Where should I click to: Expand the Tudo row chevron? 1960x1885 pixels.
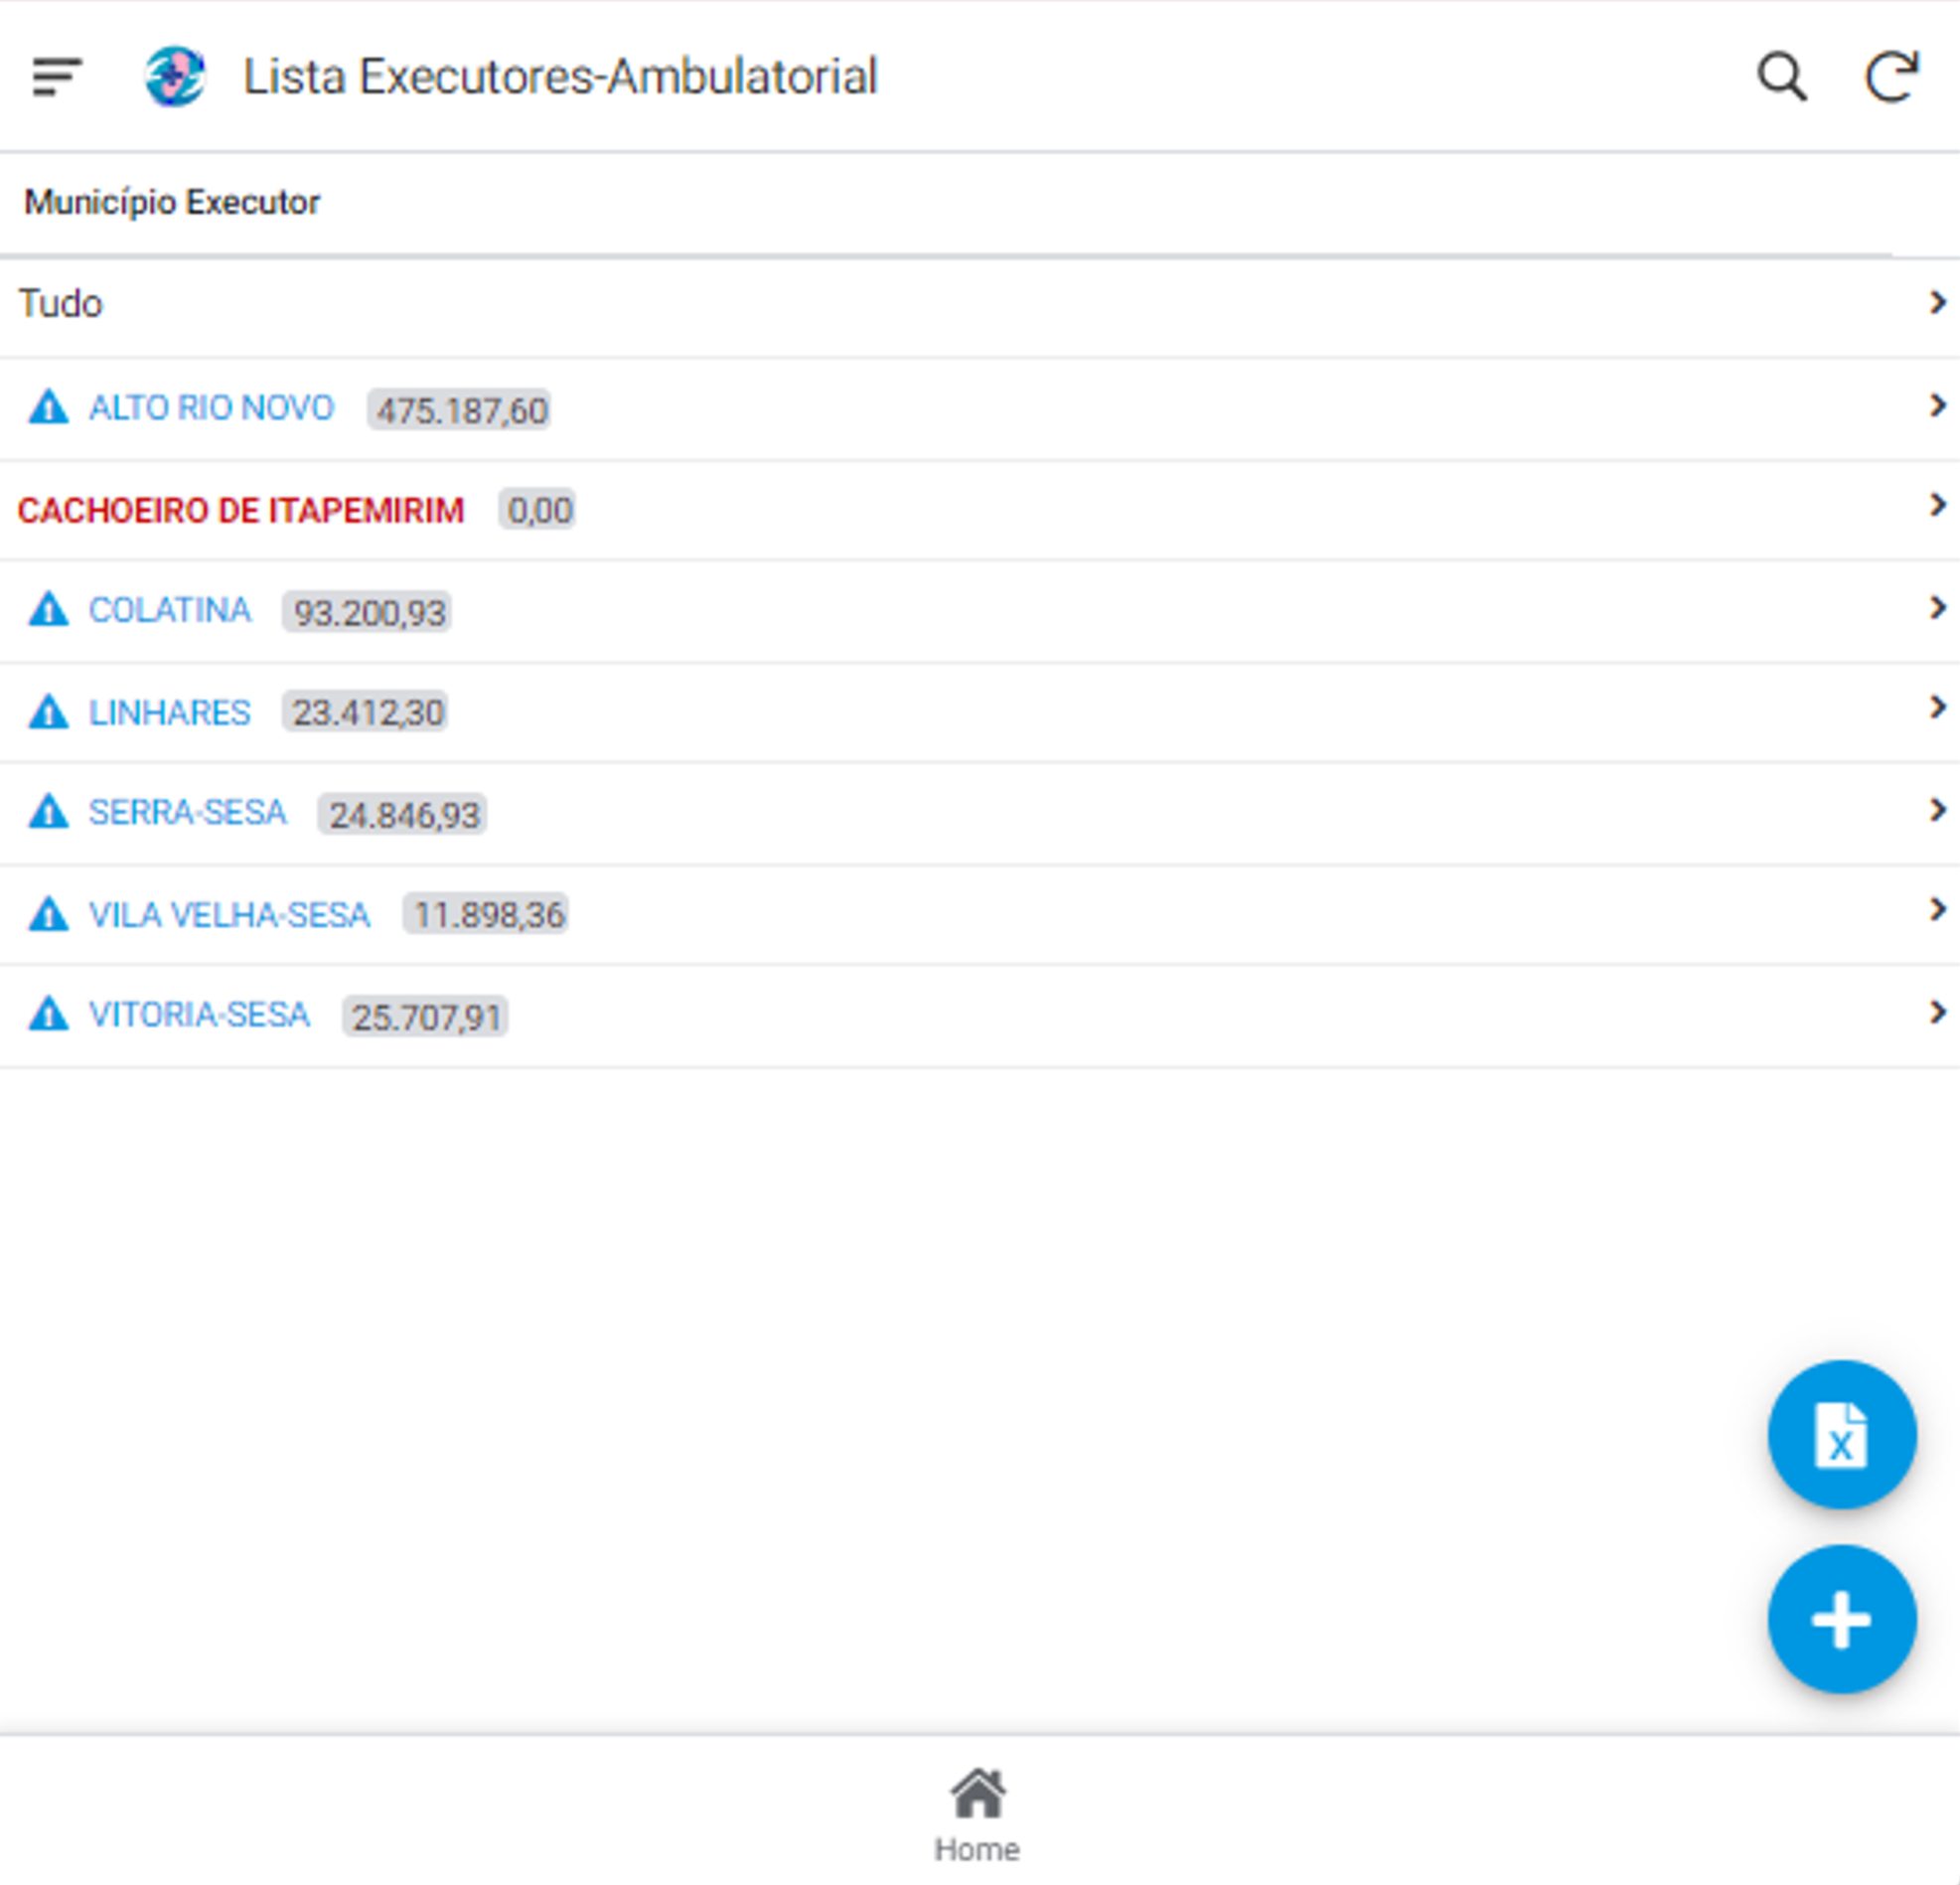coord(1937,303)
